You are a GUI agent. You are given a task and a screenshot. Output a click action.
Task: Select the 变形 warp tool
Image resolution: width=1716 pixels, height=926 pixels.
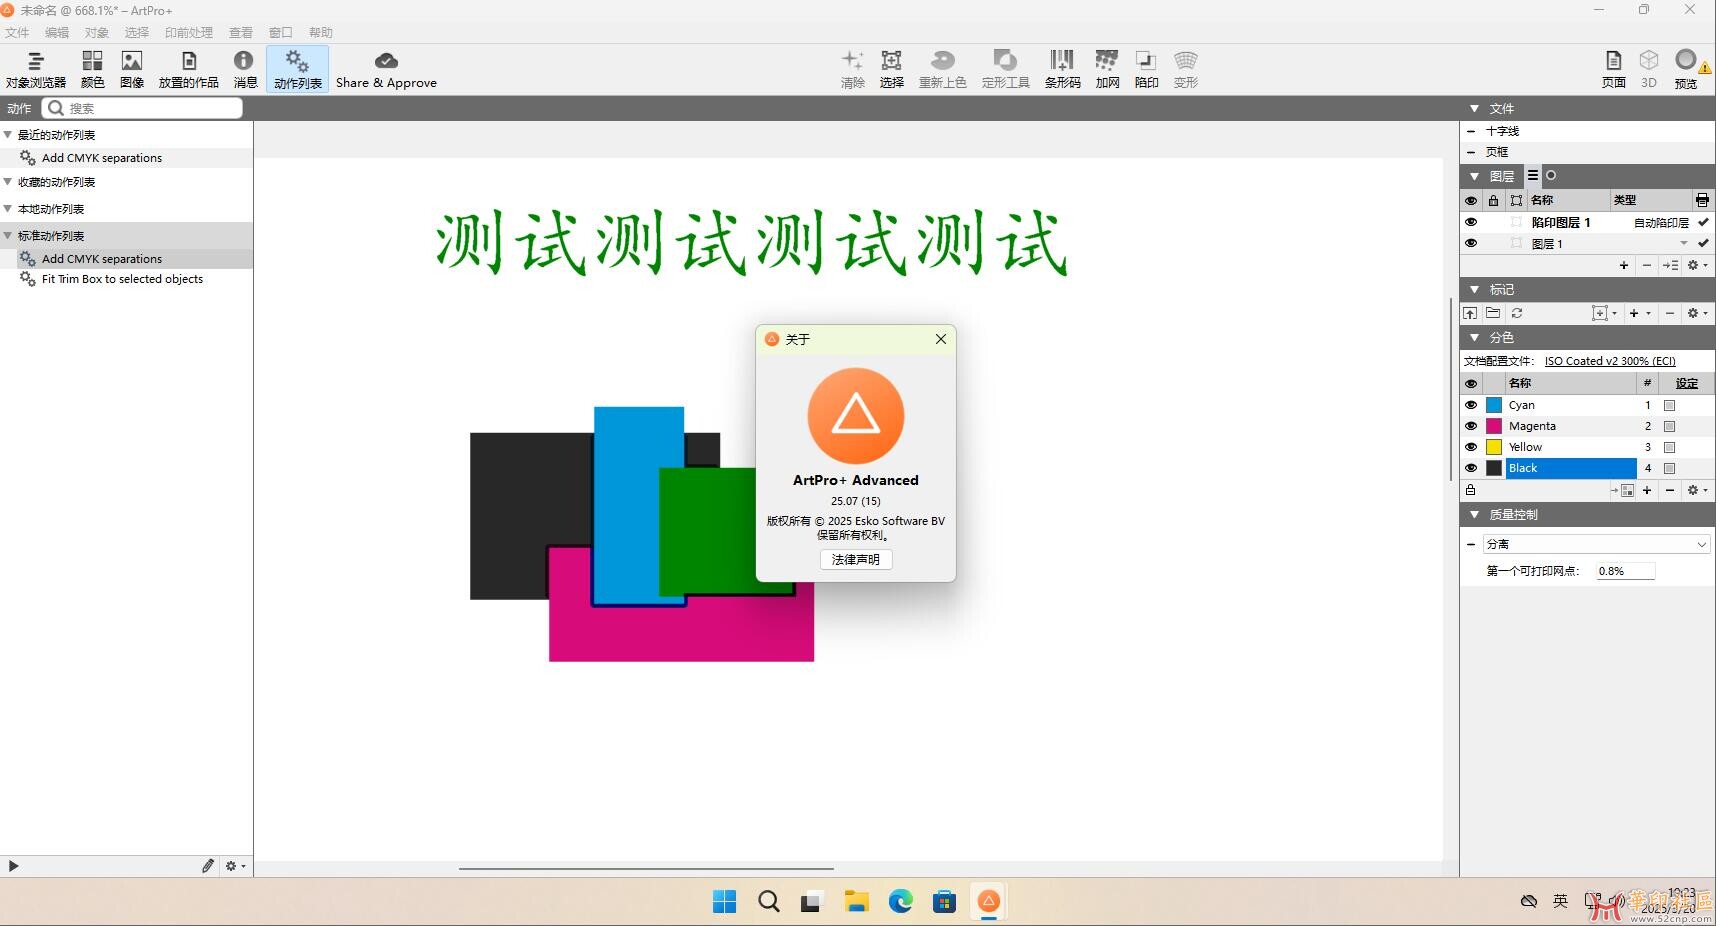click(x=1185, y=70)
